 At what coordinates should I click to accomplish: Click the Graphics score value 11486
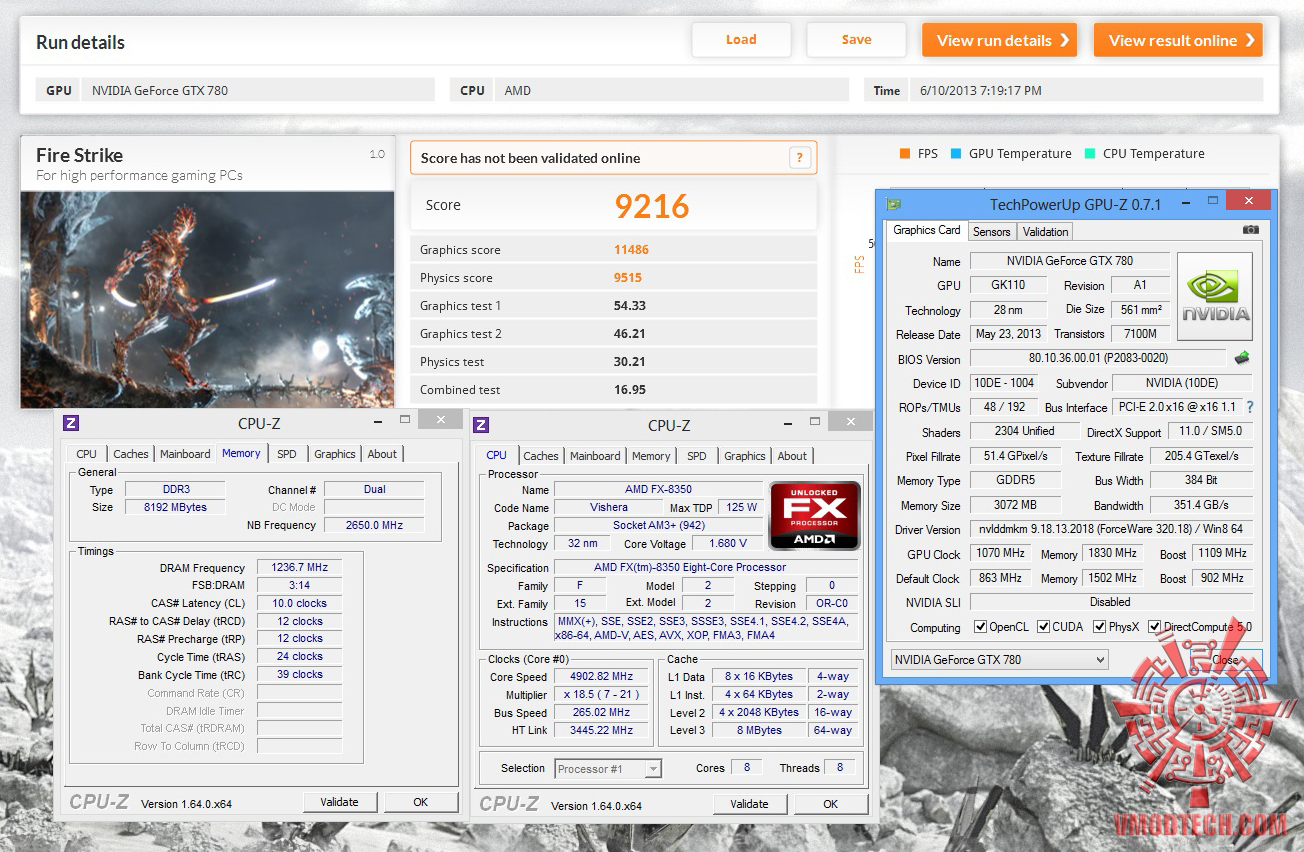point(632,250)
